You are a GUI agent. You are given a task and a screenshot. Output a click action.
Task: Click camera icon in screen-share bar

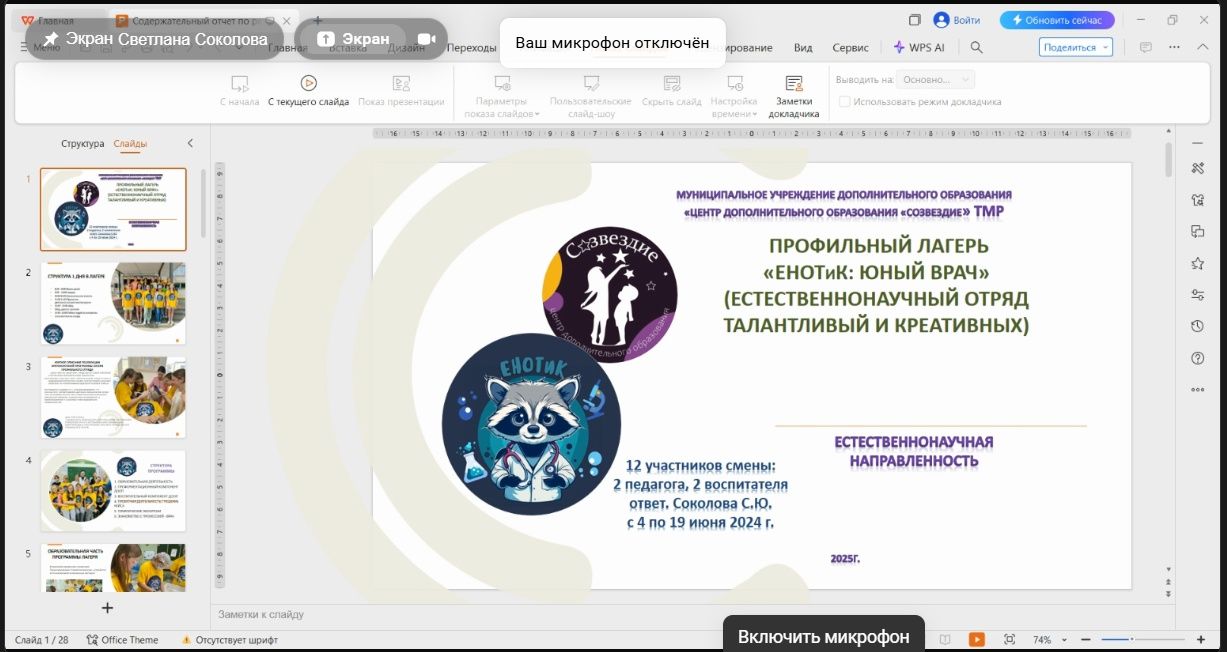pos(427,39)
